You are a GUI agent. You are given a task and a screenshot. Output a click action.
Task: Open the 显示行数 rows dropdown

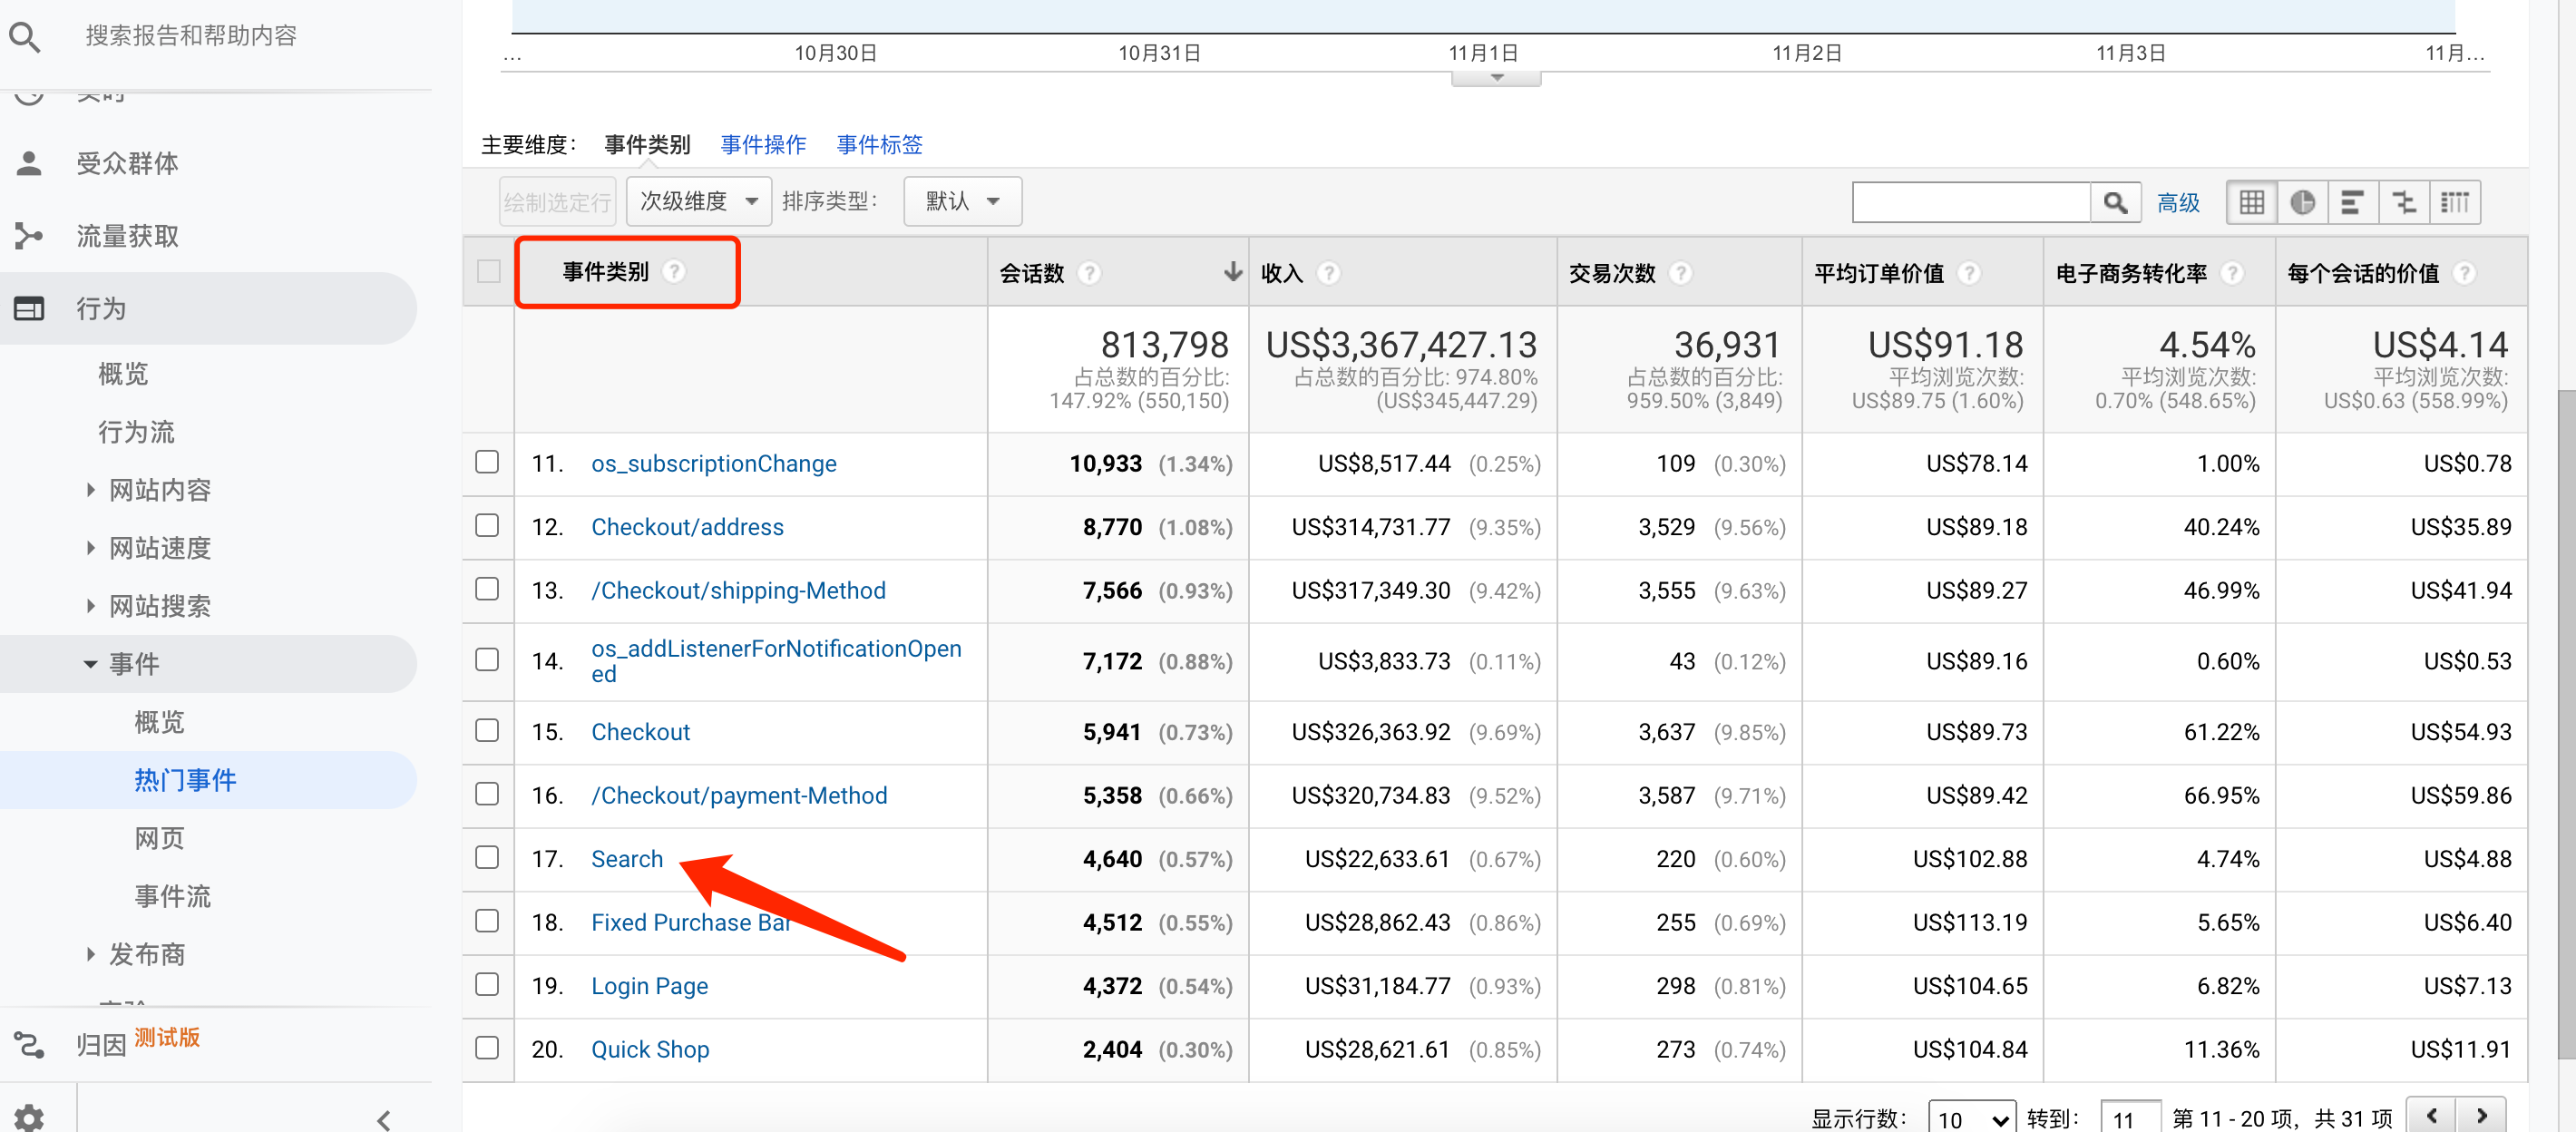1971,1119
